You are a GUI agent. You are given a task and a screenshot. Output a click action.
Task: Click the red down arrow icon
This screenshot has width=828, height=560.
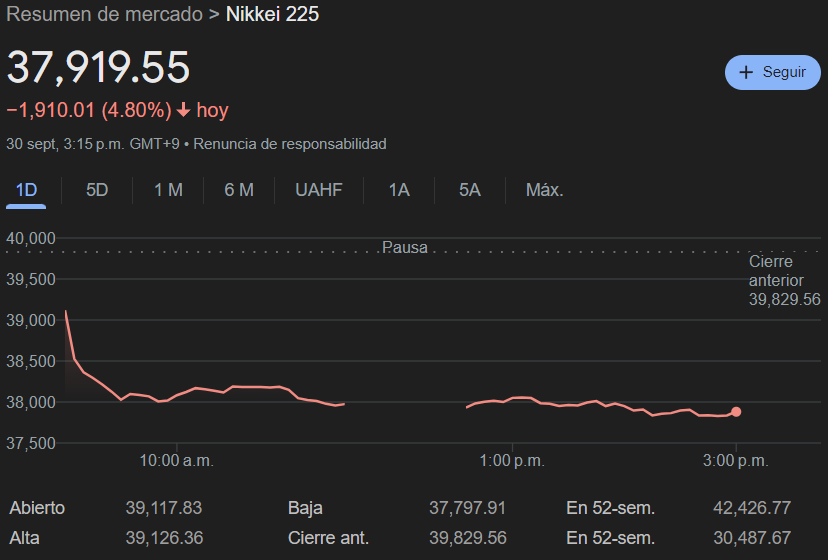click(183, 110)
